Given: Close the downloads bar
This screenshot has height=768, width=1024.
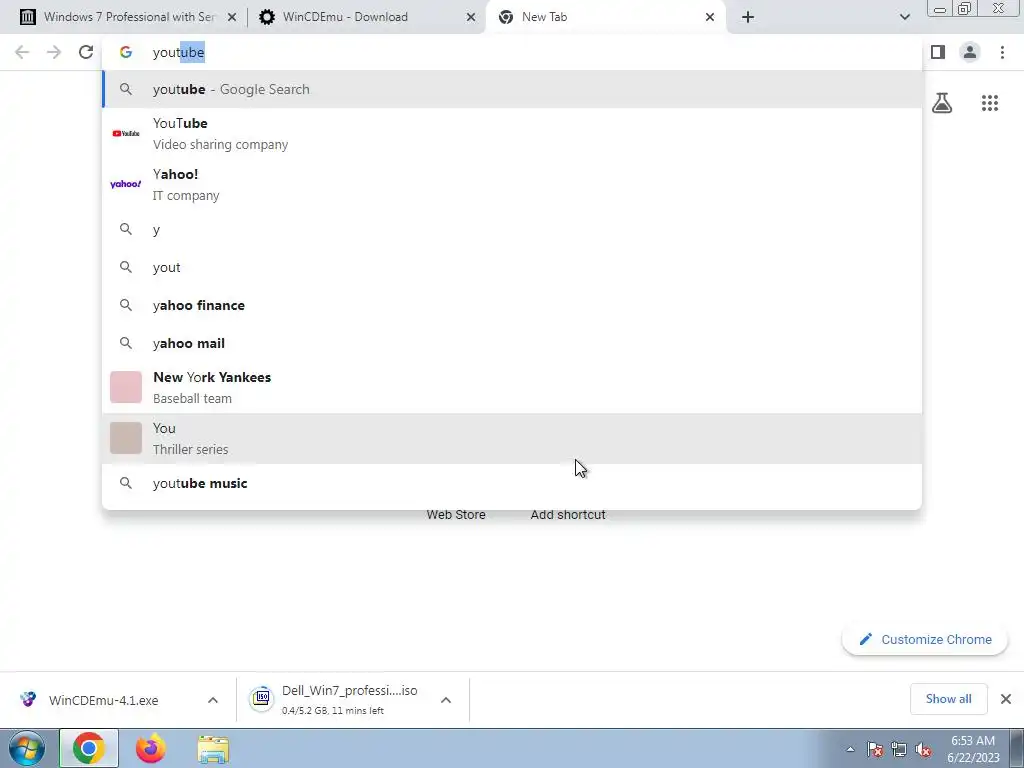Looking at the screenshot, I should 1006,699.
